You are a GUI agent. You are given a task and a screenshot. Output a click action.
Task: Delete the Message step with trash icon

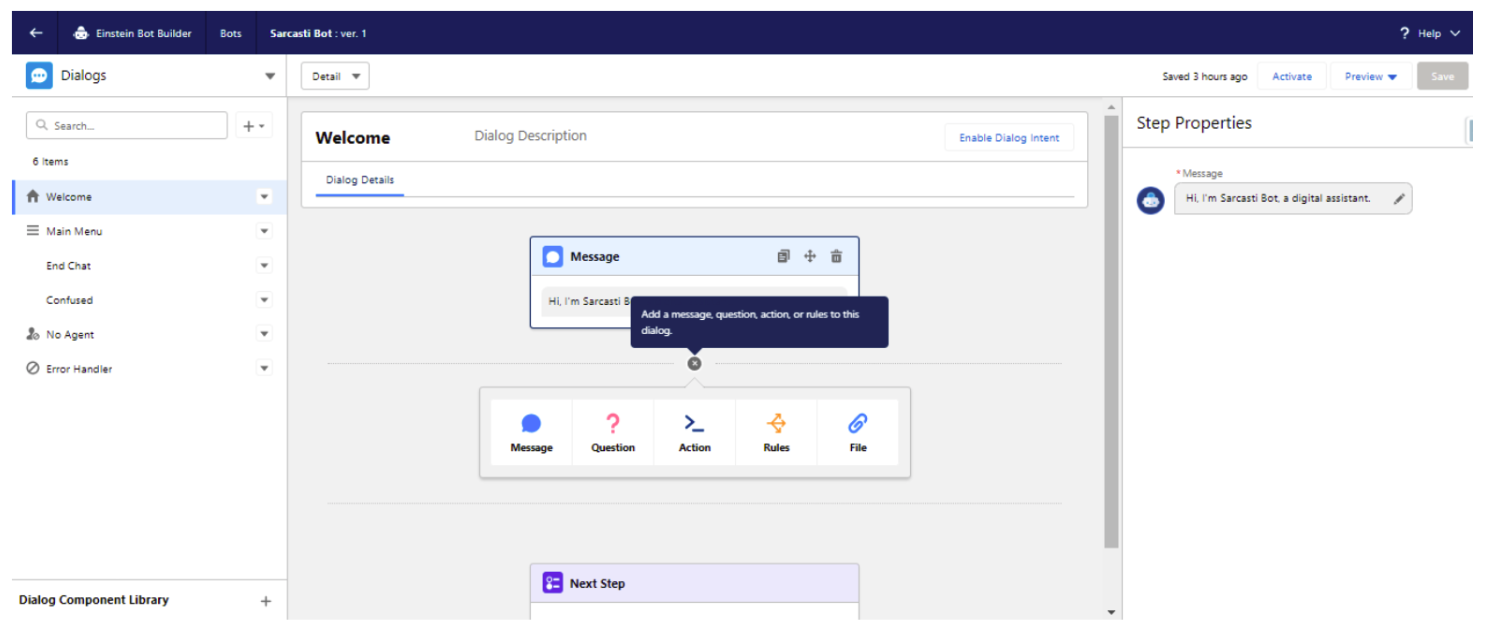[836, 257]
